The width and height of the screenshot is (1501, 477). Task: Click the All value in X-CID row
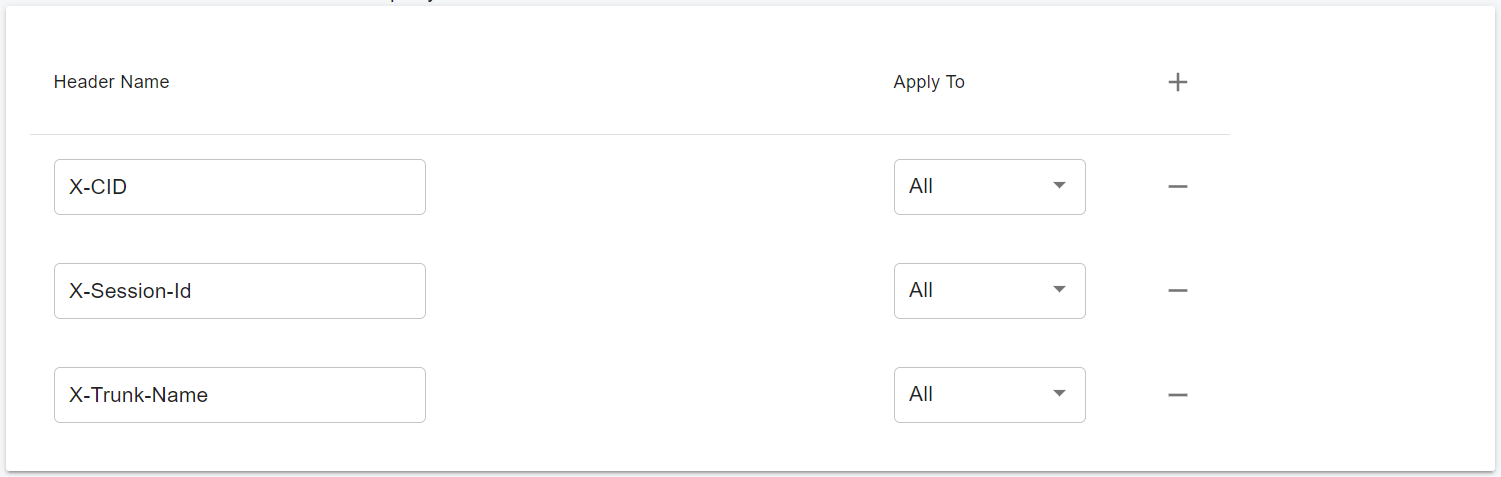921,186
